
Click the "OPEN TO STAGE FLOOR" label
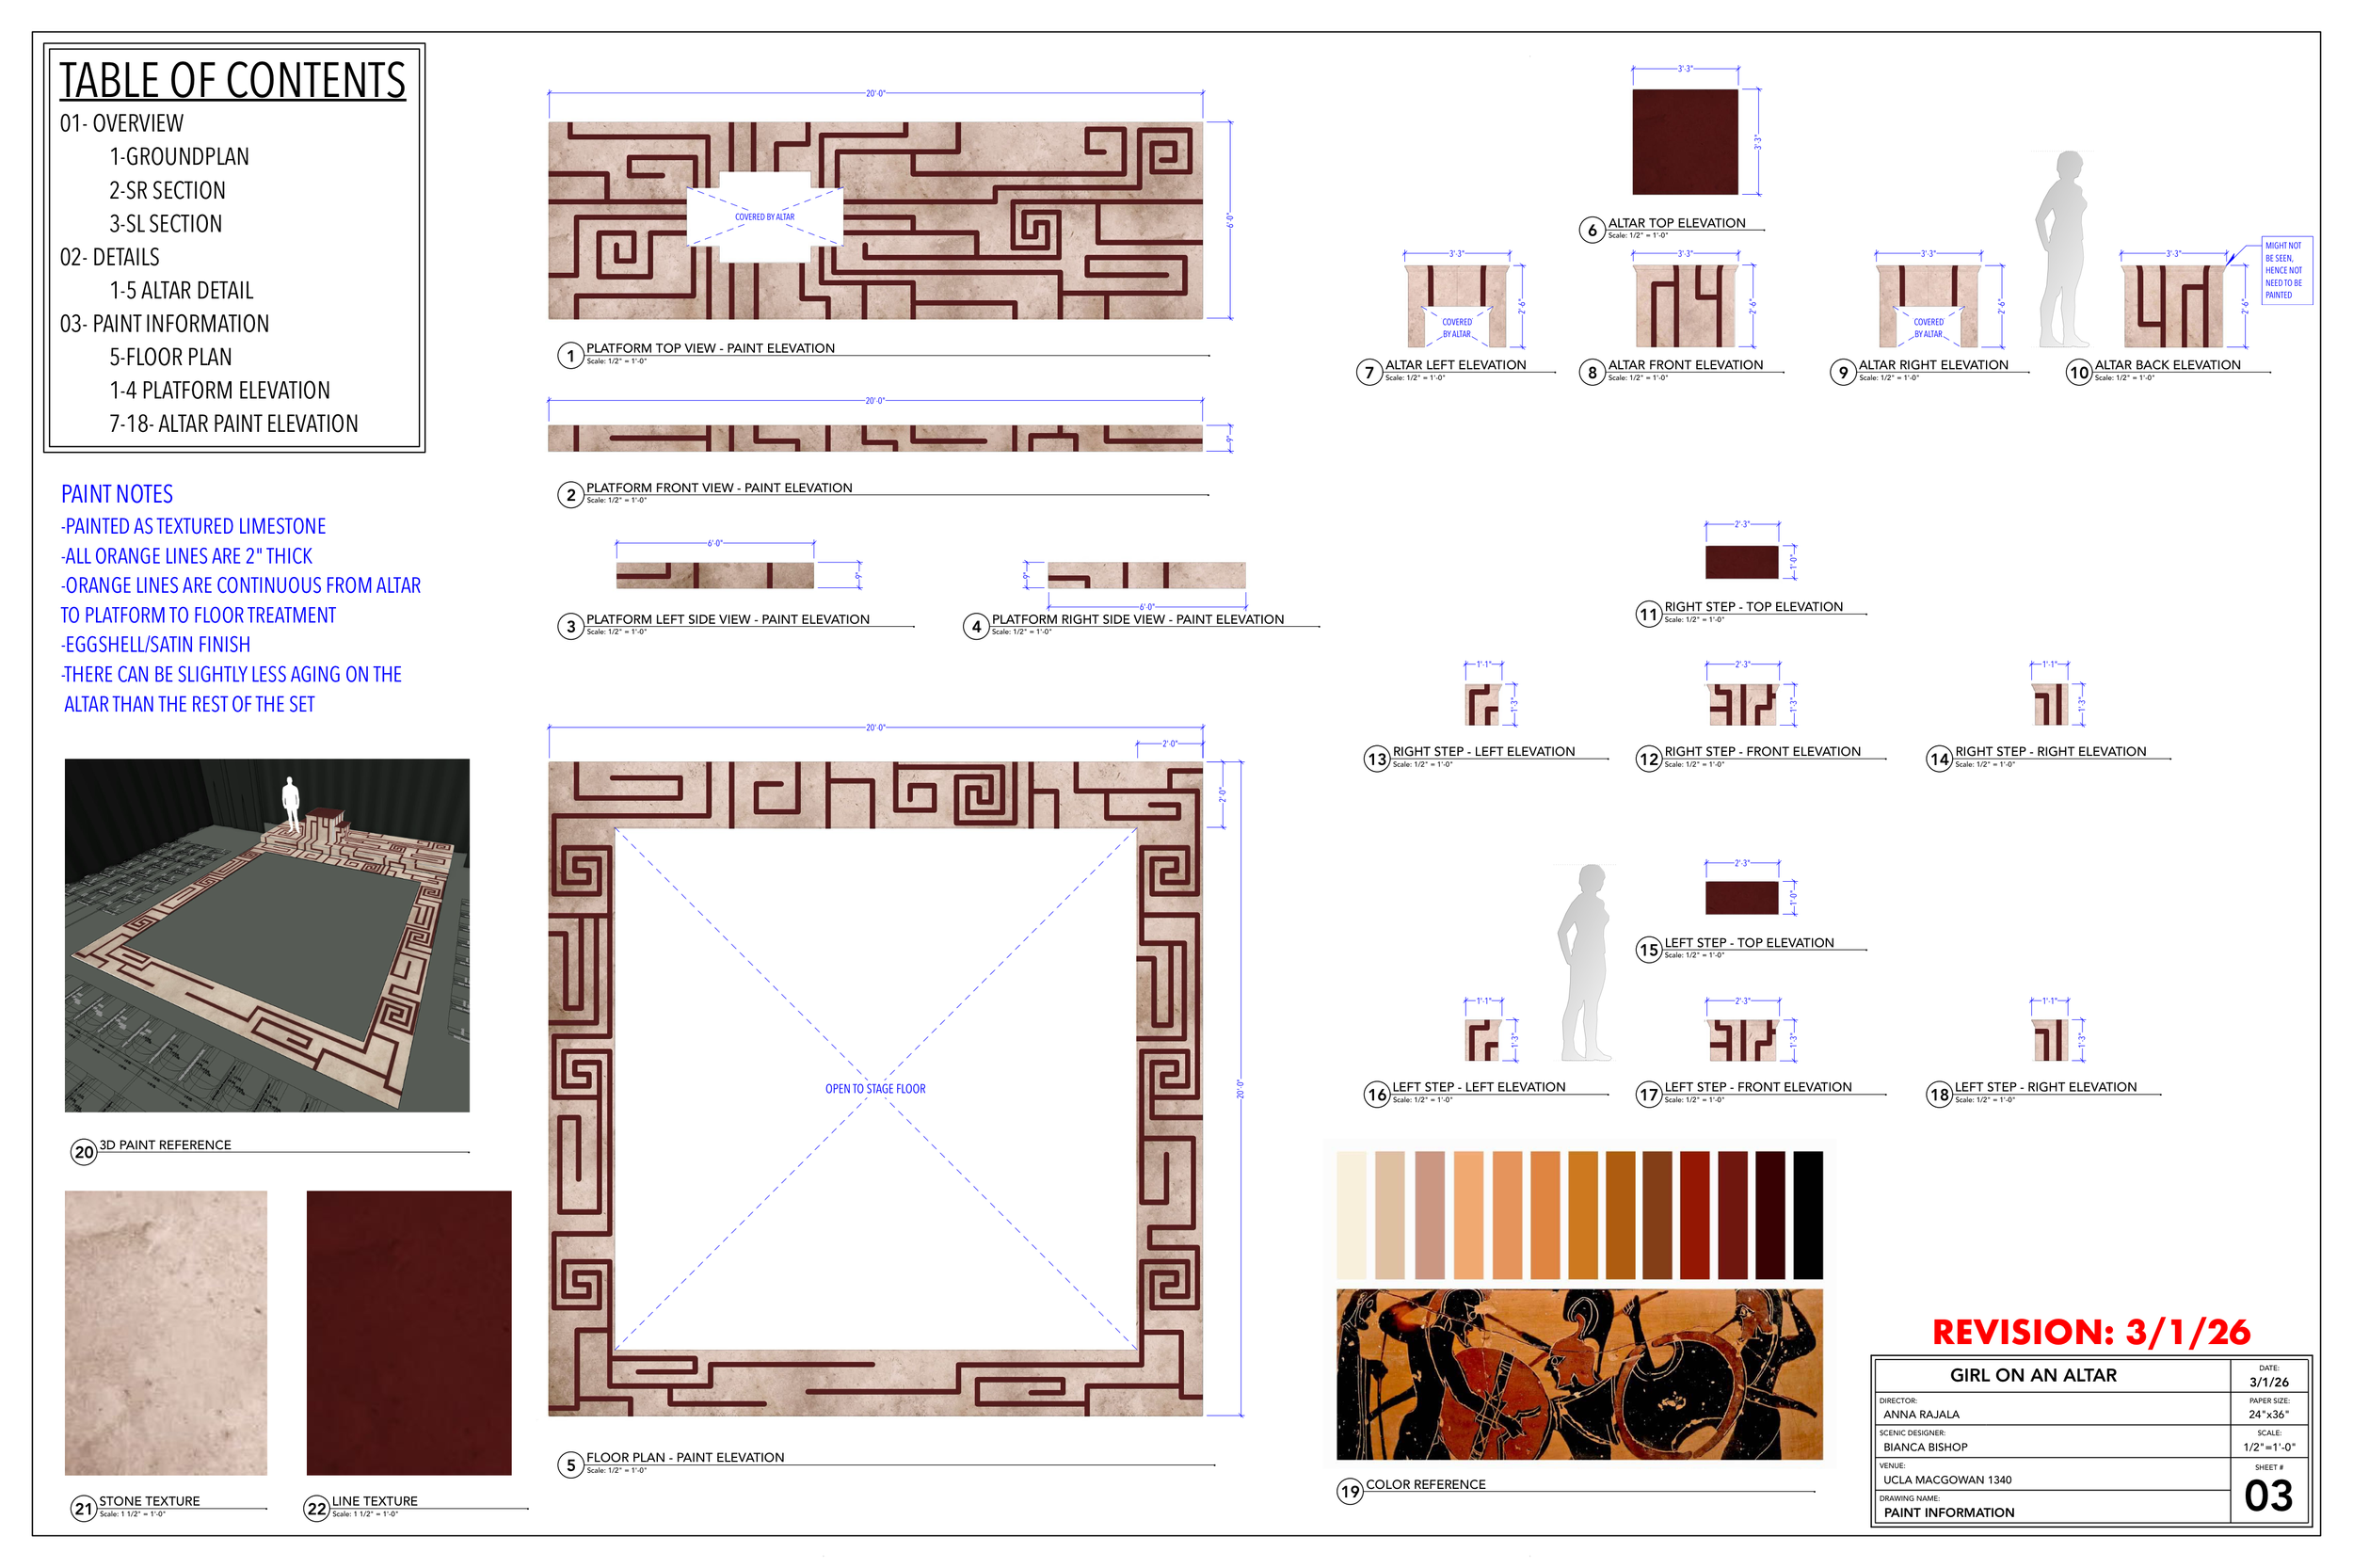(x=875, y=1088)
